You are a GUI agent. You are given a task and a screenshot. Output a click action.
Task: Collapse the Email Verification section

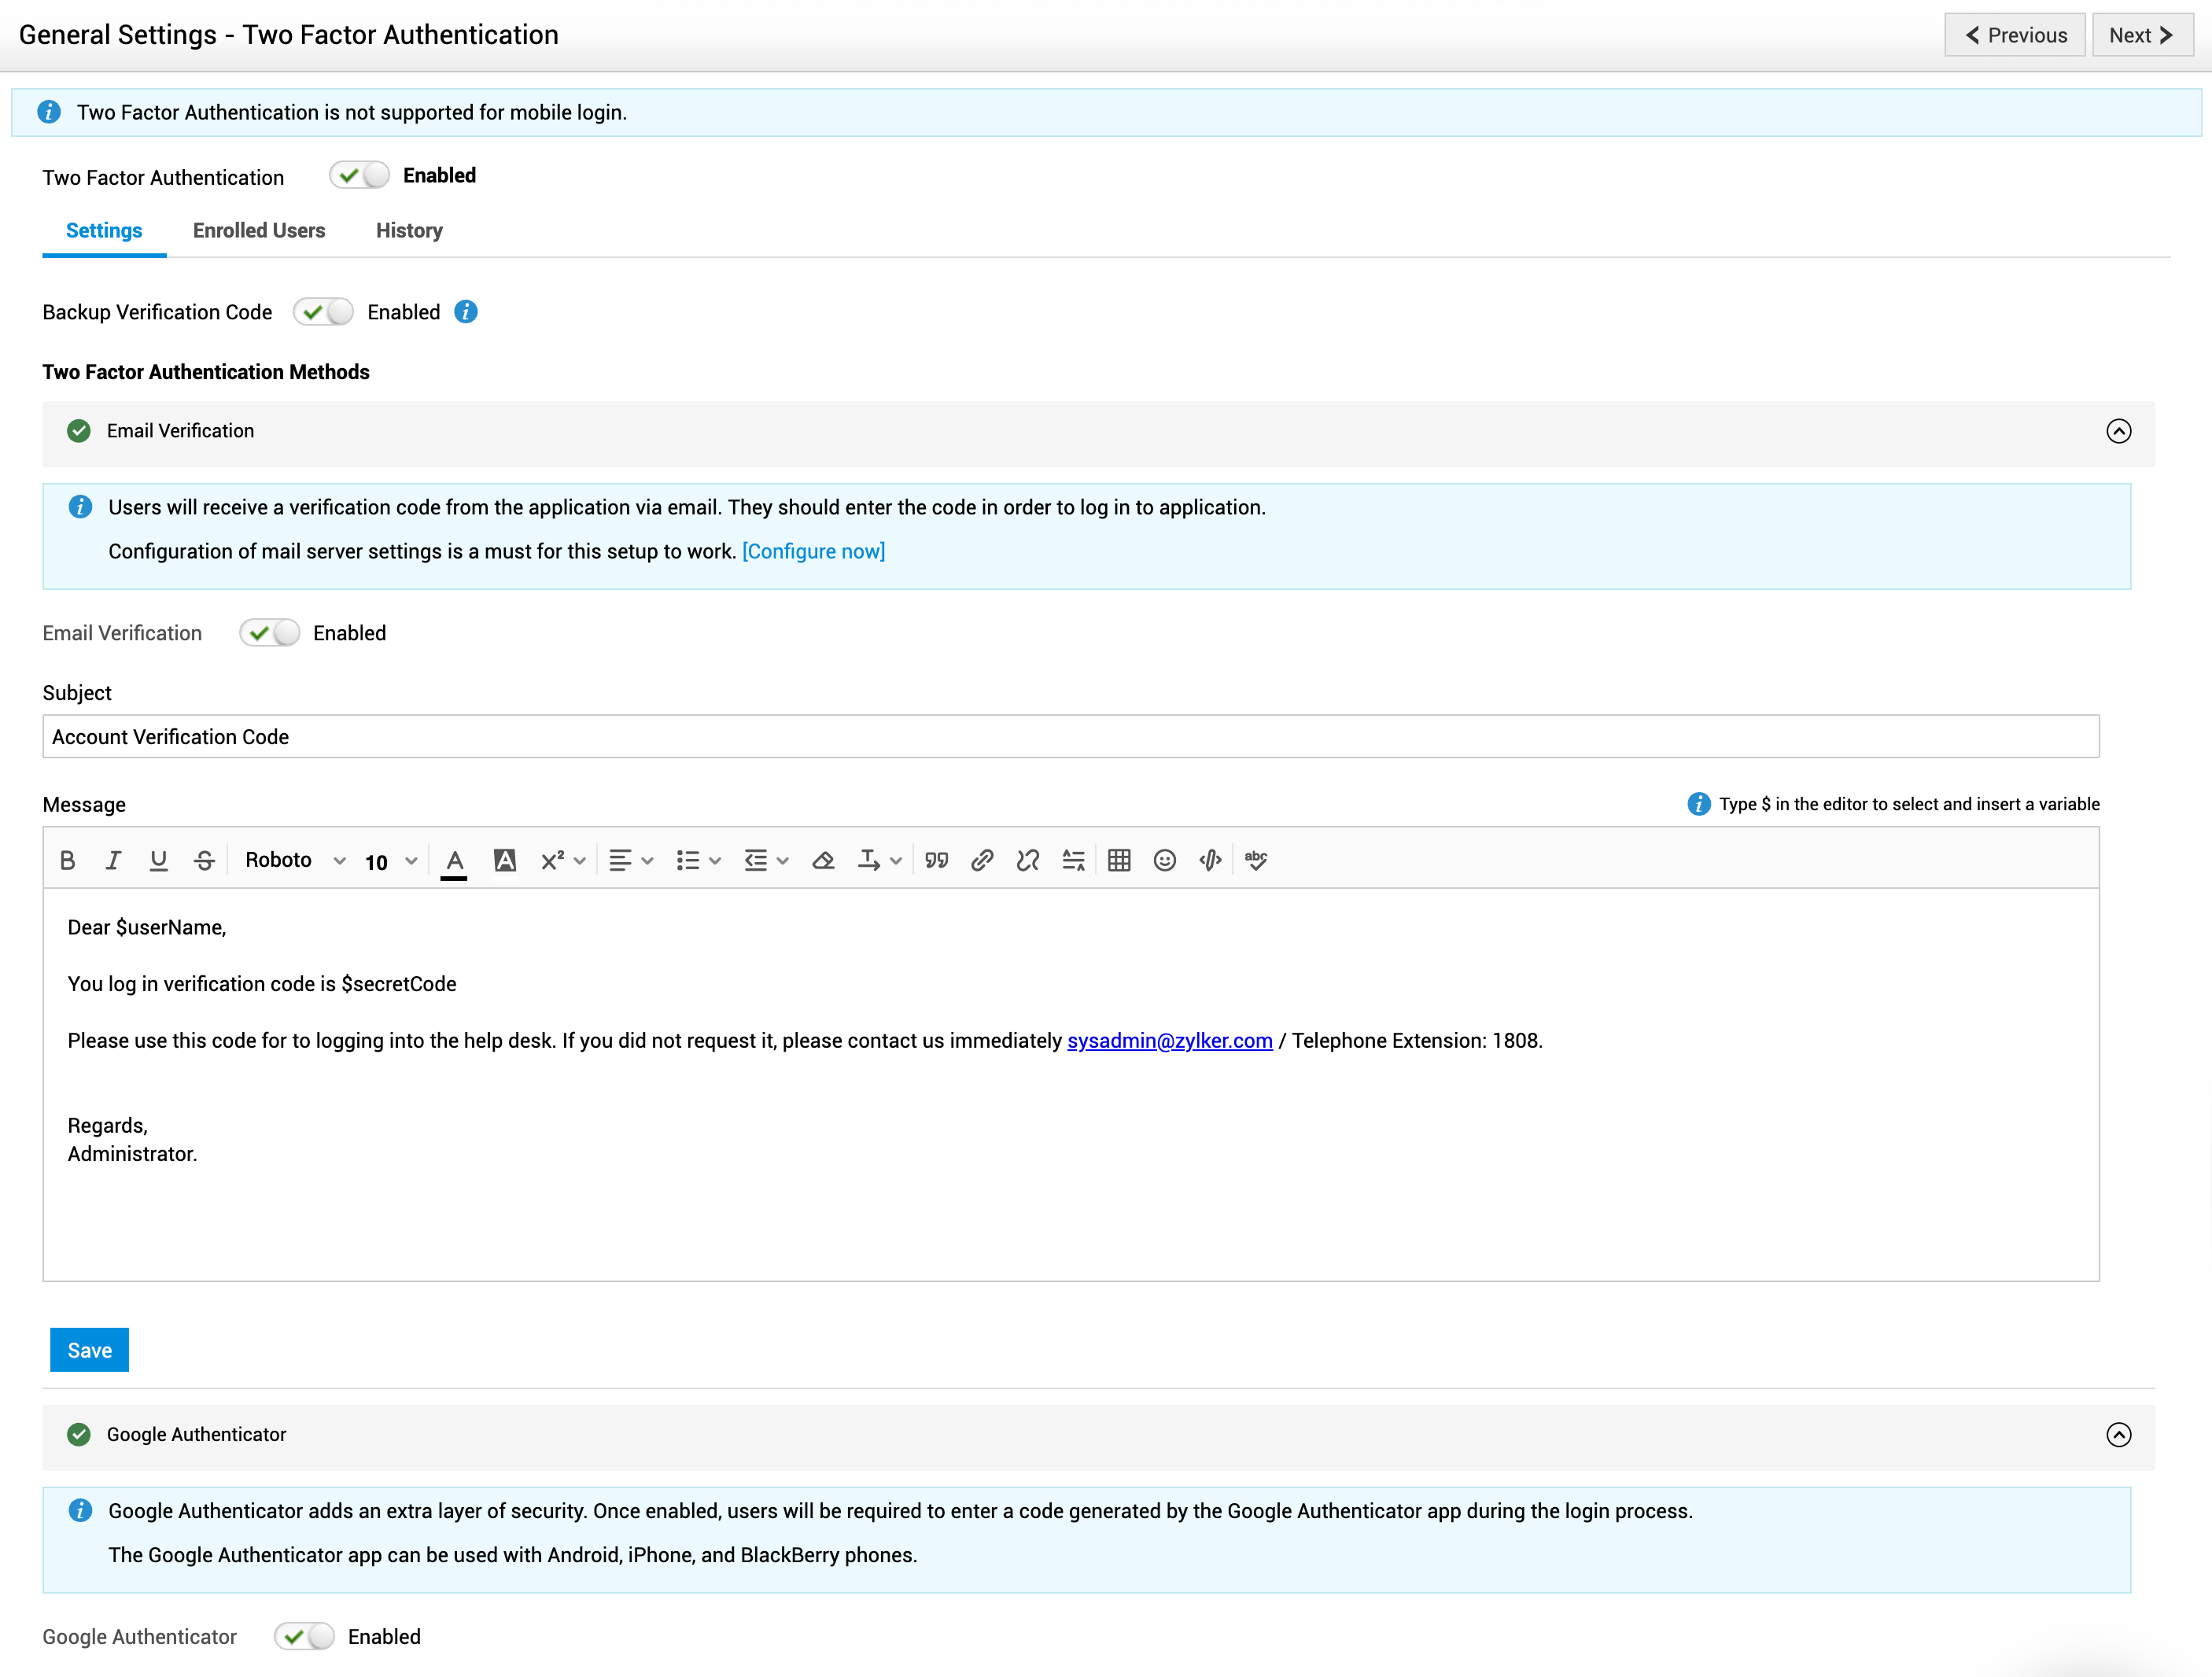pyautogui.click(x=2119, y=431)
